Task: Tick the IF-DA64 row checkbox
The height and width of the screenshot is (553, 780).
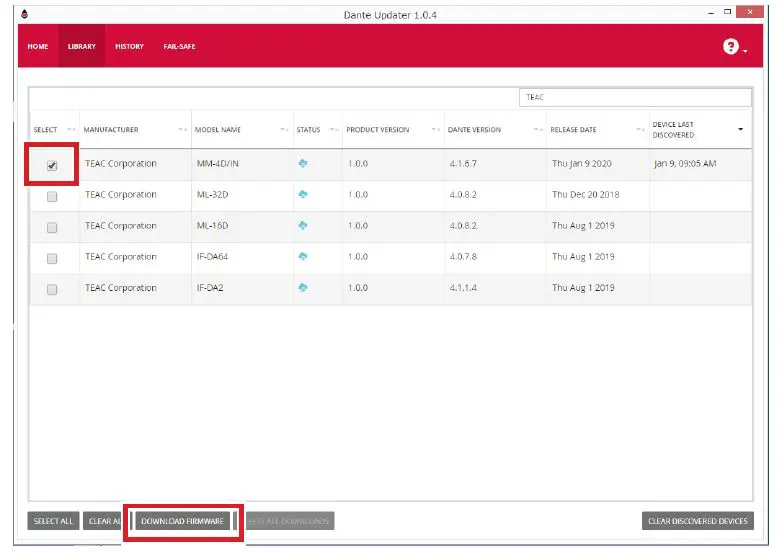Action: point(52,259)
